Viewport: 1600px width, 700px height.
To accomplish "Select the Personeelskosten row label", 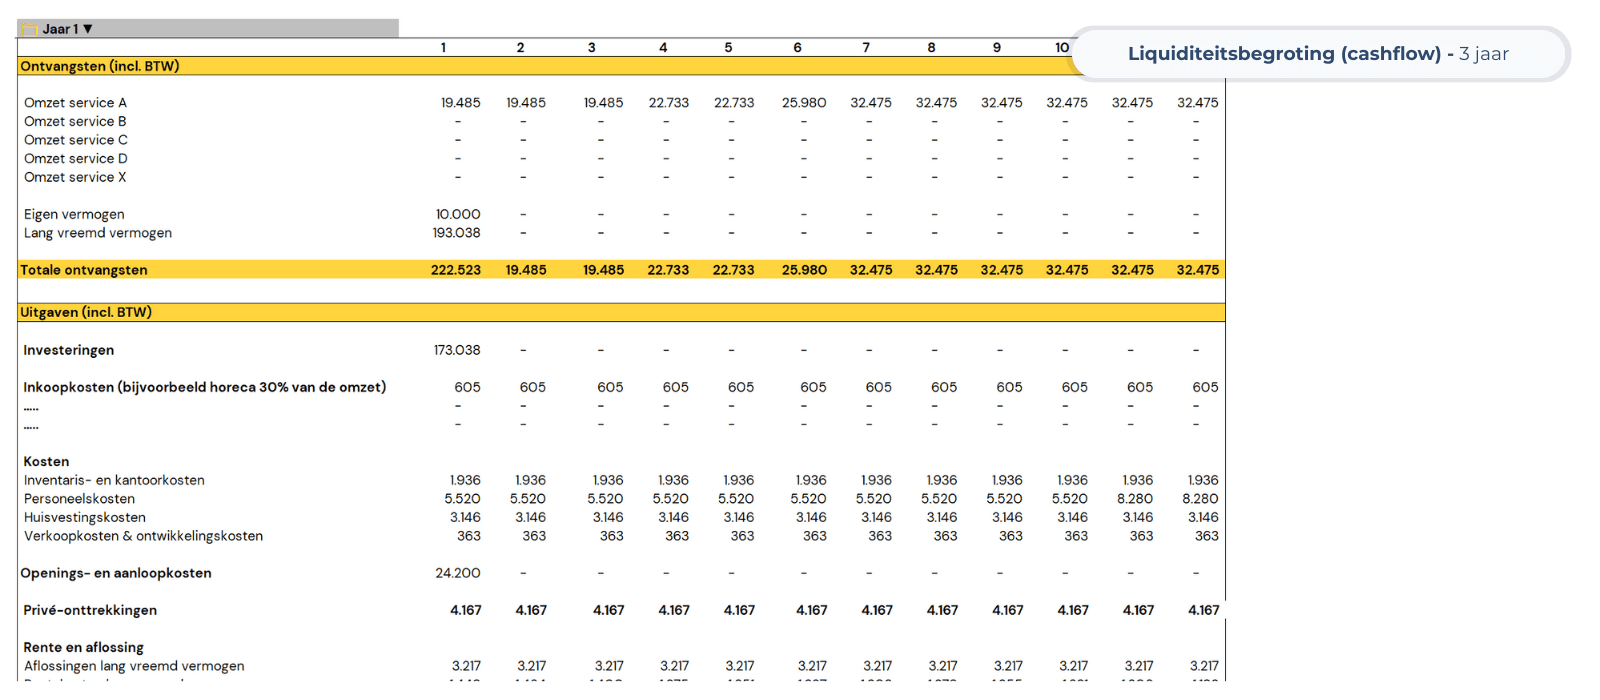I will pos(79,499).
